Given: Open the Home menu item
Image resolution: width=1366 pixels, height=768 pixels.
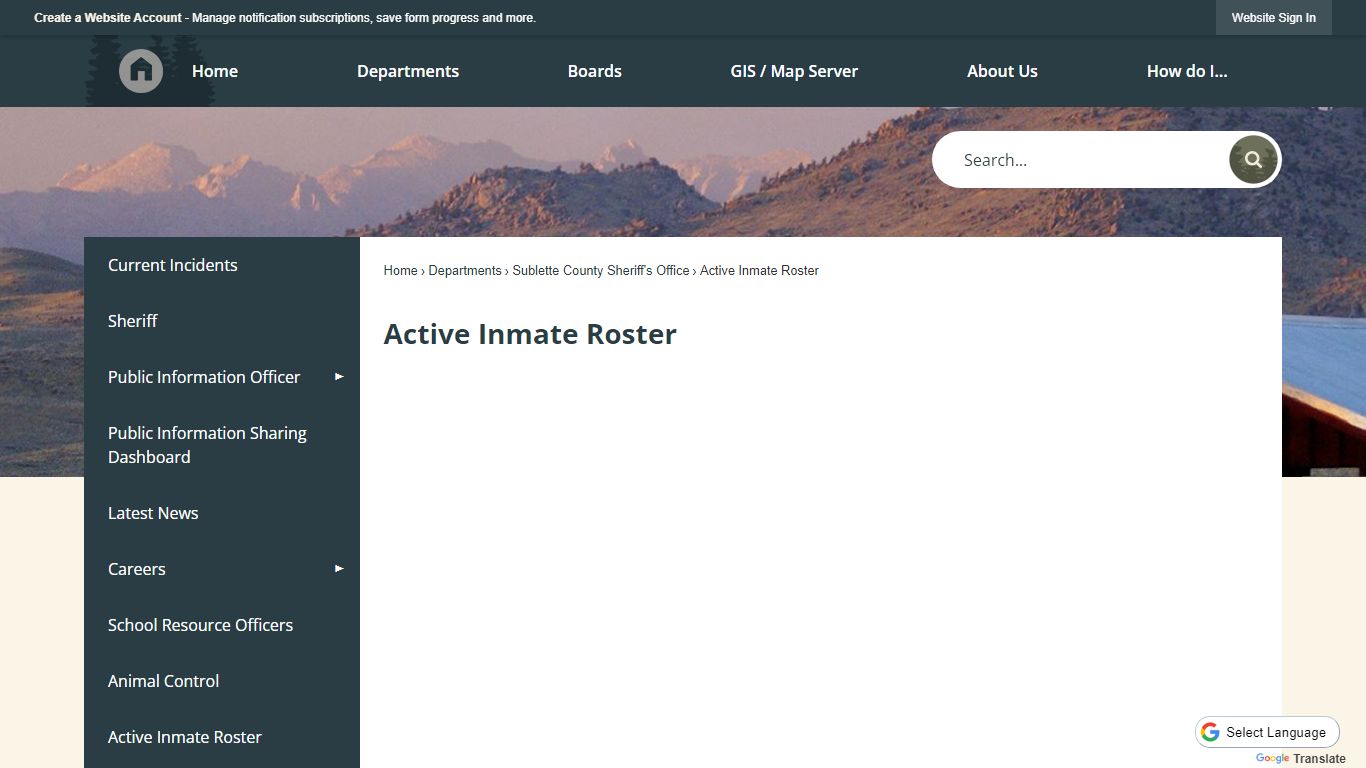Looking at the screenshot, I should point(215,71).
